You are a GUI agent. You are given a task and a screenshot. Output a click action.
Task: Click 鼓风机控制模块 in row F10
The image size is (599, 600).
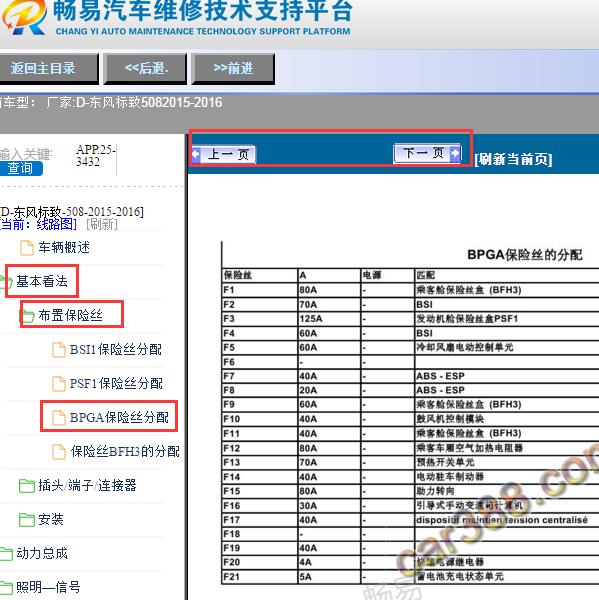[x=450, y=419]
